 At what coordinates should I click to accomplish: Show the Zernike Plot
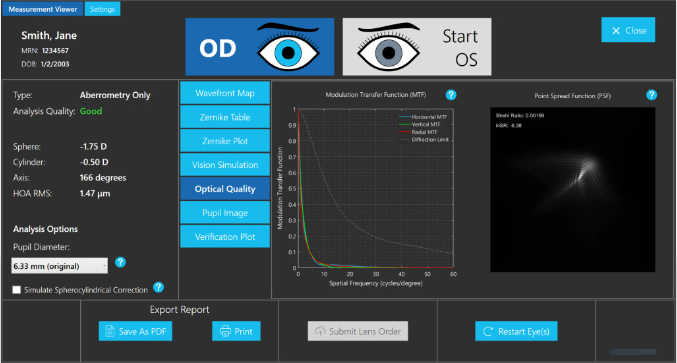point(225,141)
